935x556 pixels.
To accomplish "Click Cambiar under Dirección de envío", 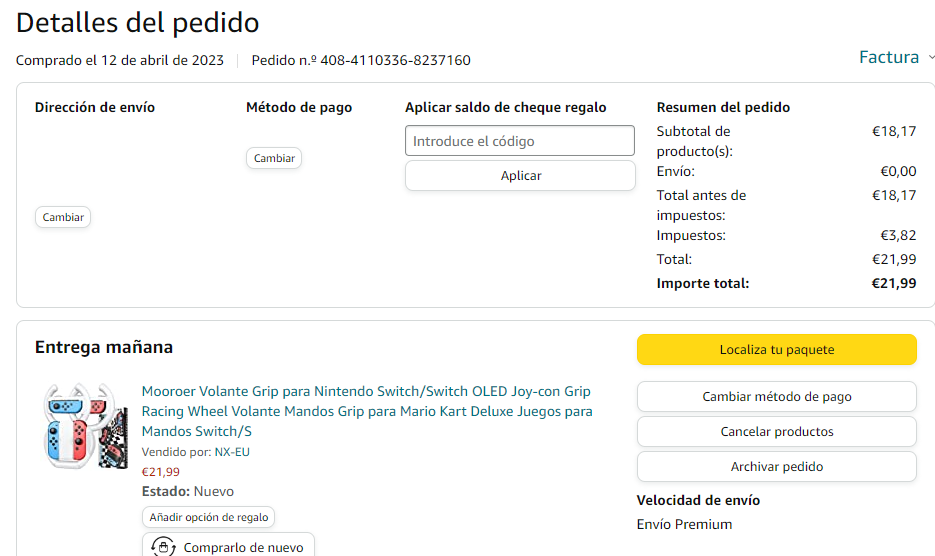I will (63, 217).
